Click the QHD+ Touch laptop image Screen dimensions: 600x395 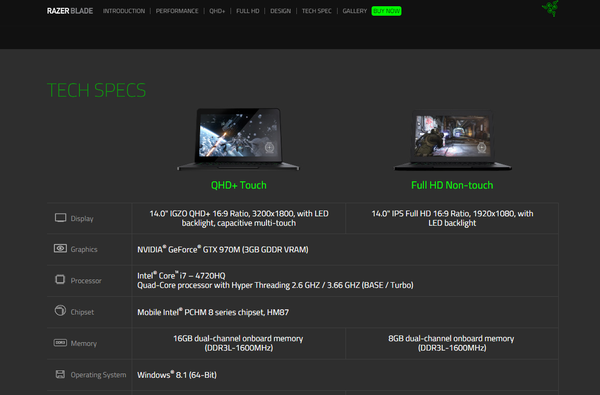(x=238, y=139)
